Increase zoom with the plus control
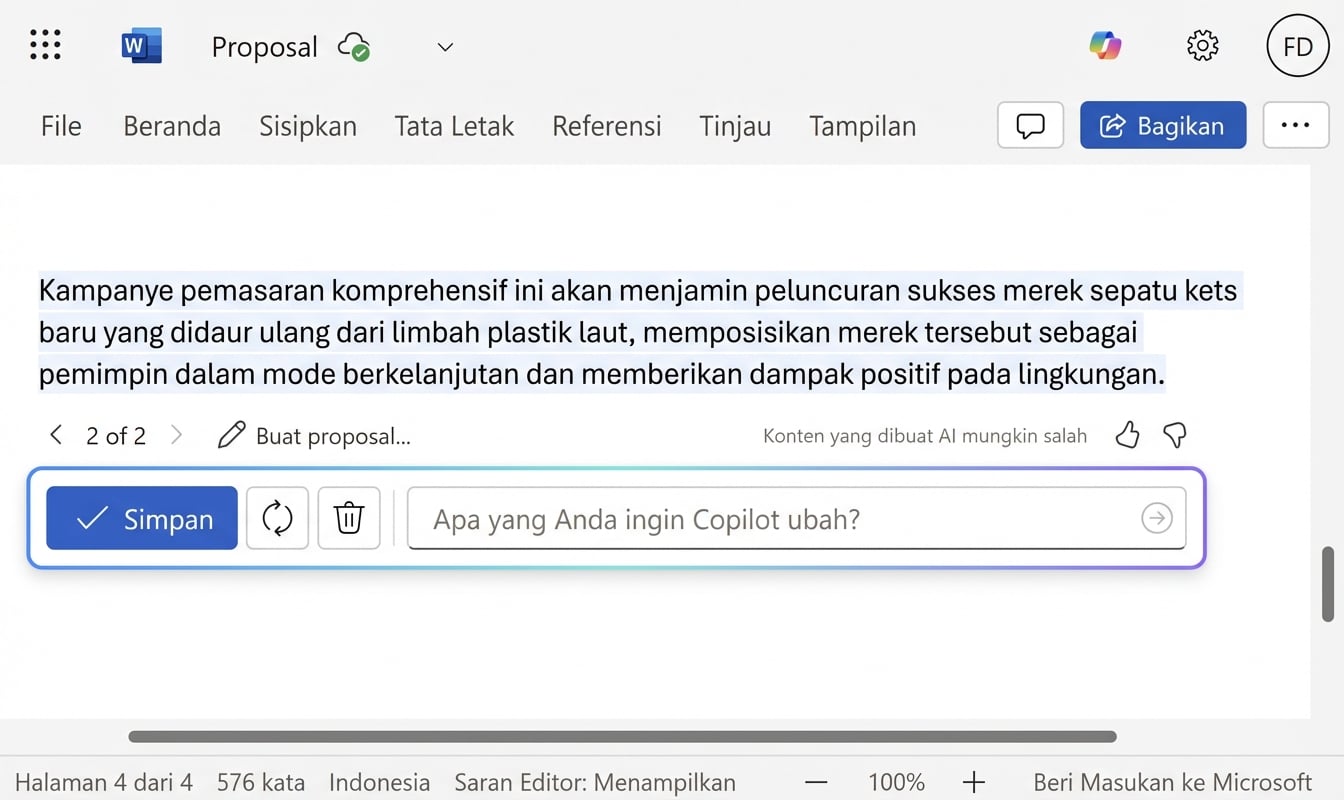Image resolution: width=1344 pixels, height=800 pixels. [x=973, y=782]
